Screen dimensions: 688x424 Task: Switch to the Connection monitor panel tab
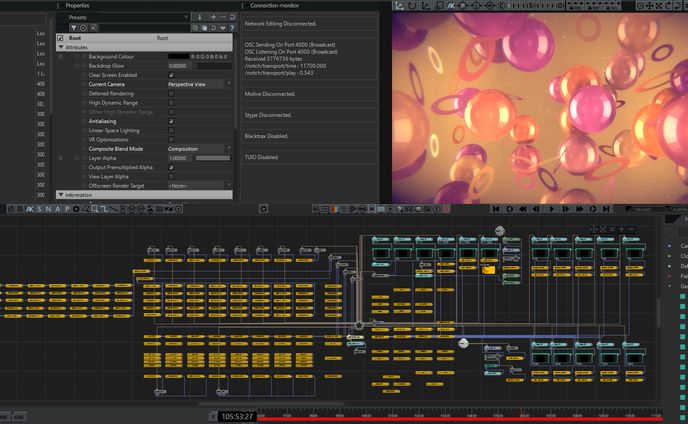(x=274, y=5)
